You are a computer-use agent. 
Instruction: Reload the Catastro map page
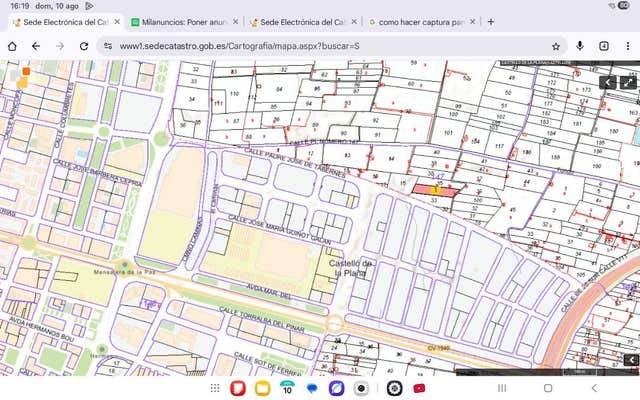point(84,46)
